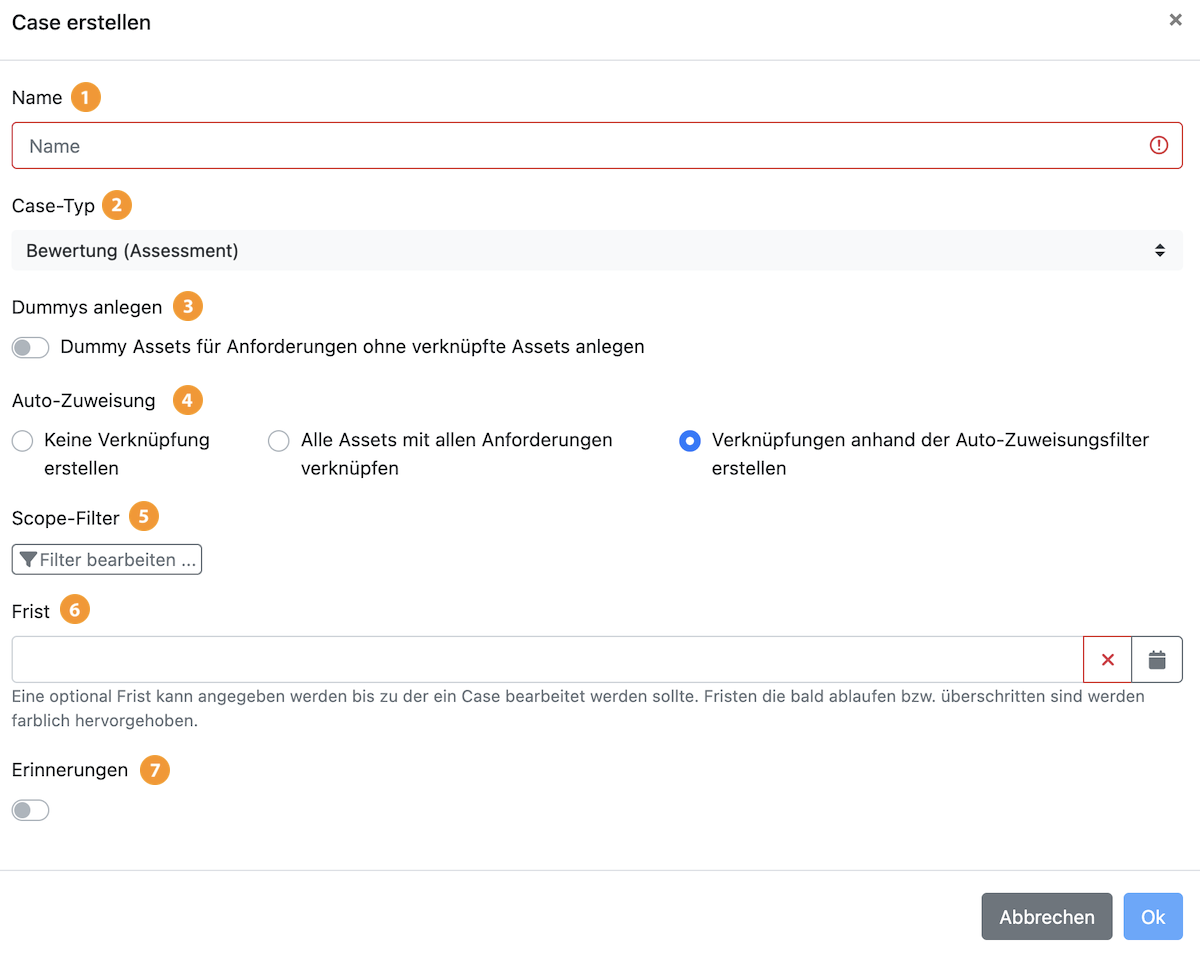This screenshot has height=959, width=1200.
Task: Click the orange badge number 2 beside Case-Typ
Action: click(117, 206)
